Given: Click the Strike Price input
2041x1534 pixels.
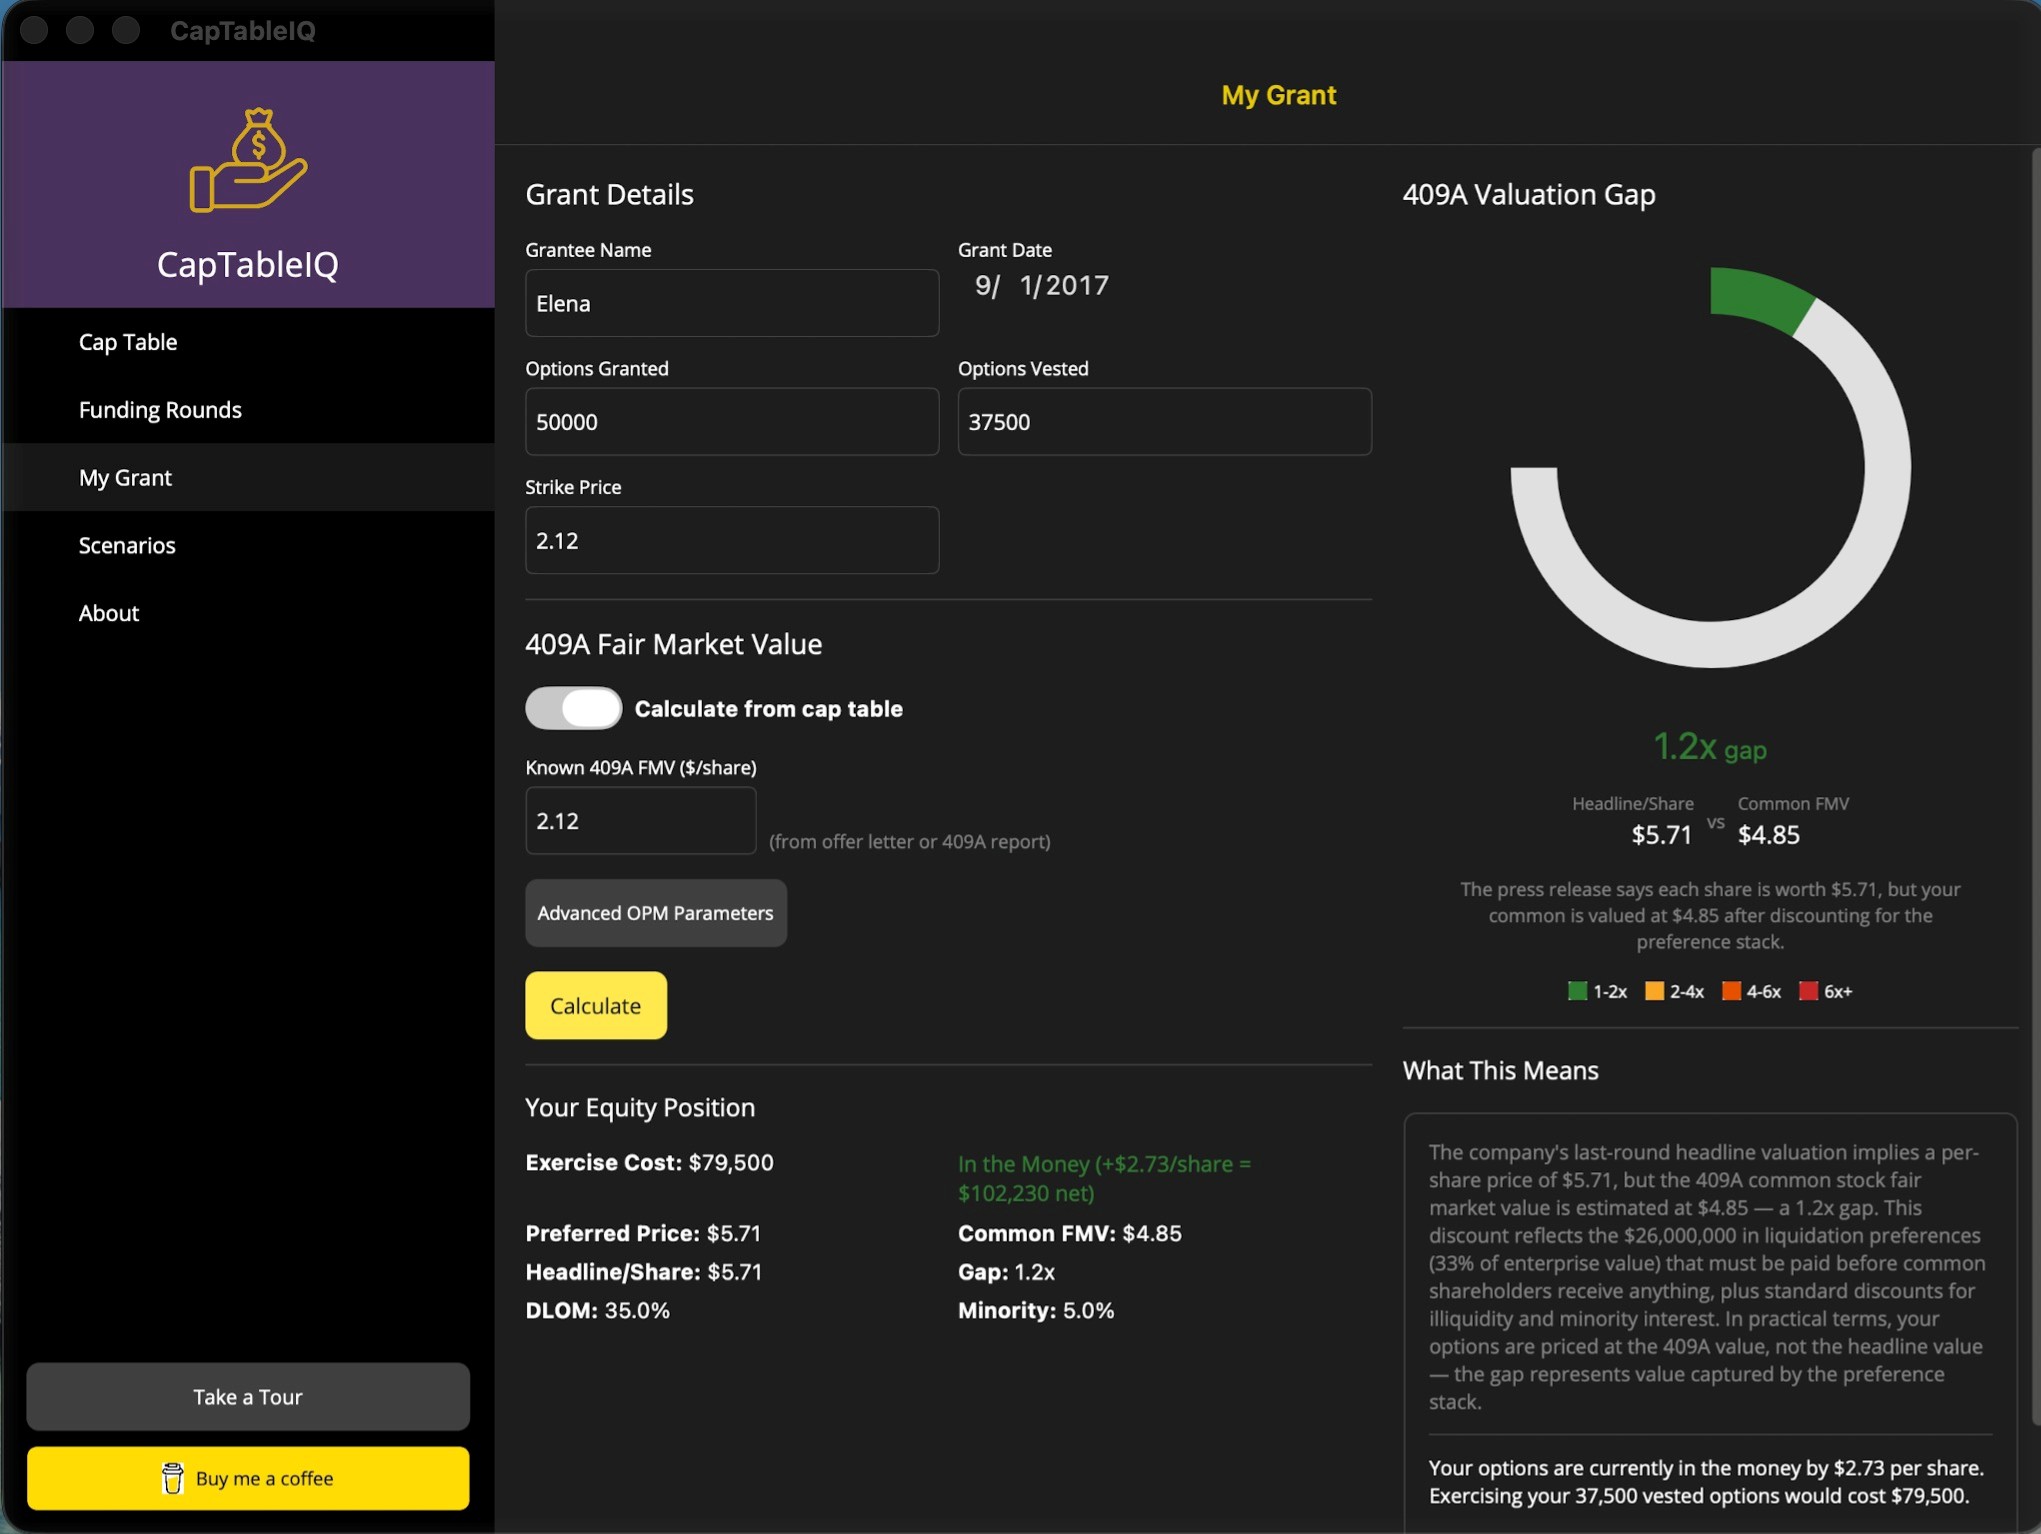Looking at the screenshot, I should pyautogui.click(x=731, y=540).
